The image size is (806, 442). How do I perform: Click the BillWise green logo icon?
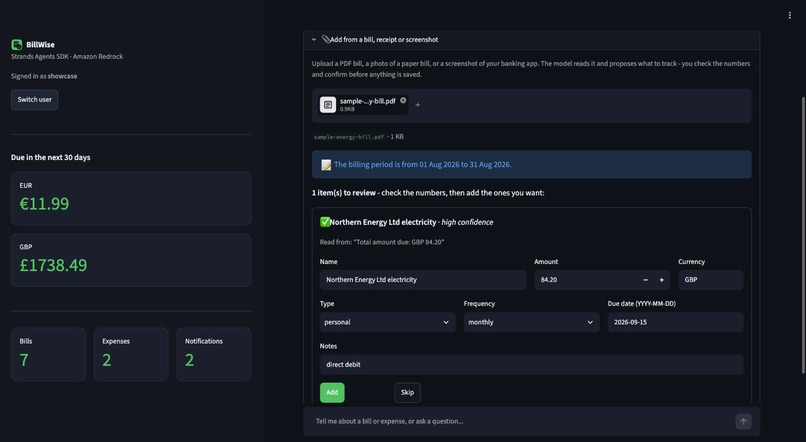(16, 45)
